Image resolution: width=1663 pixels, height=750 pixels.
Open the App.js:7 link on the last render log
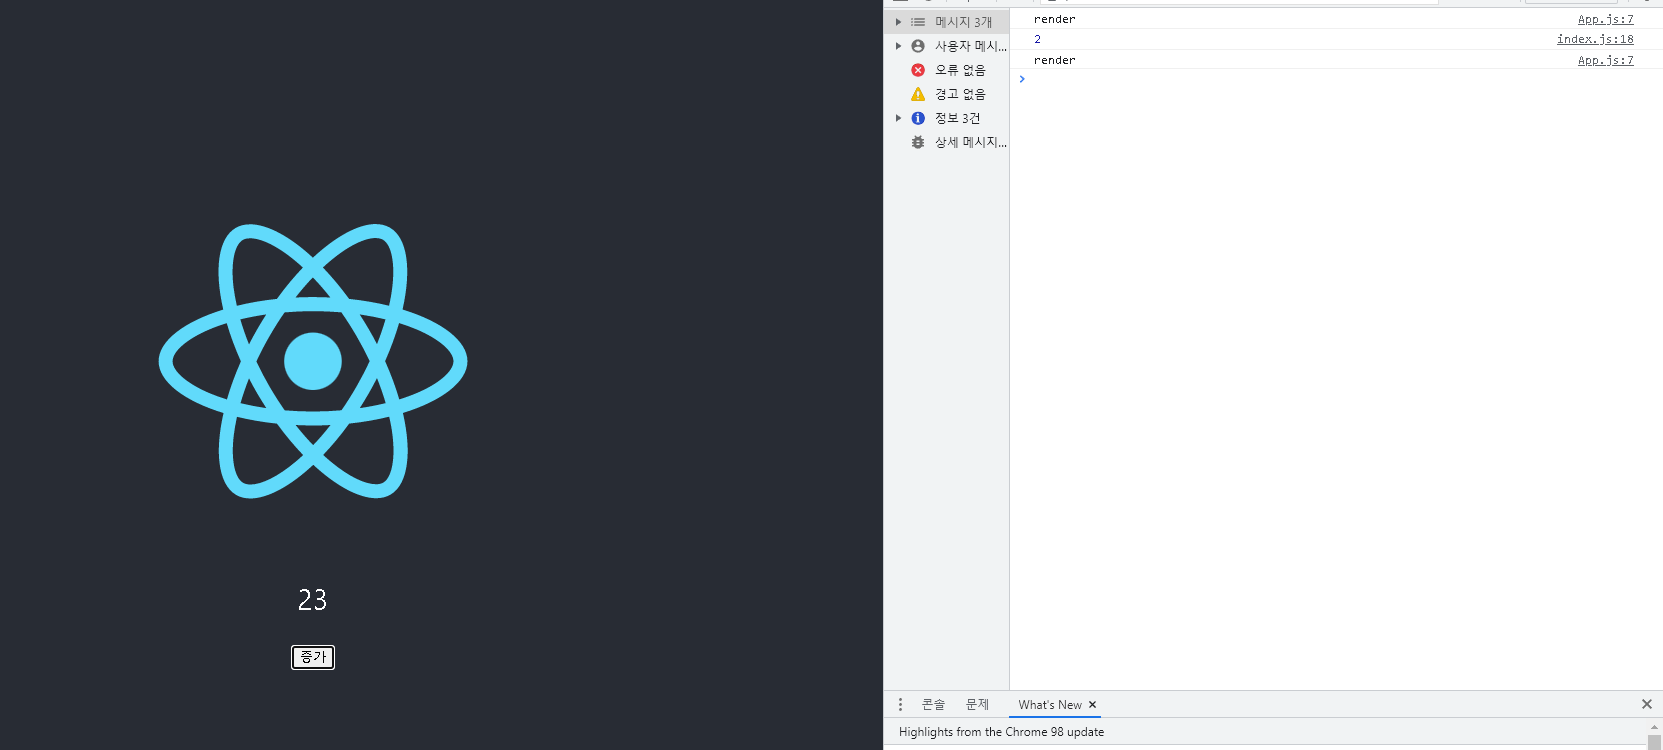click(x=1605, y=60)
